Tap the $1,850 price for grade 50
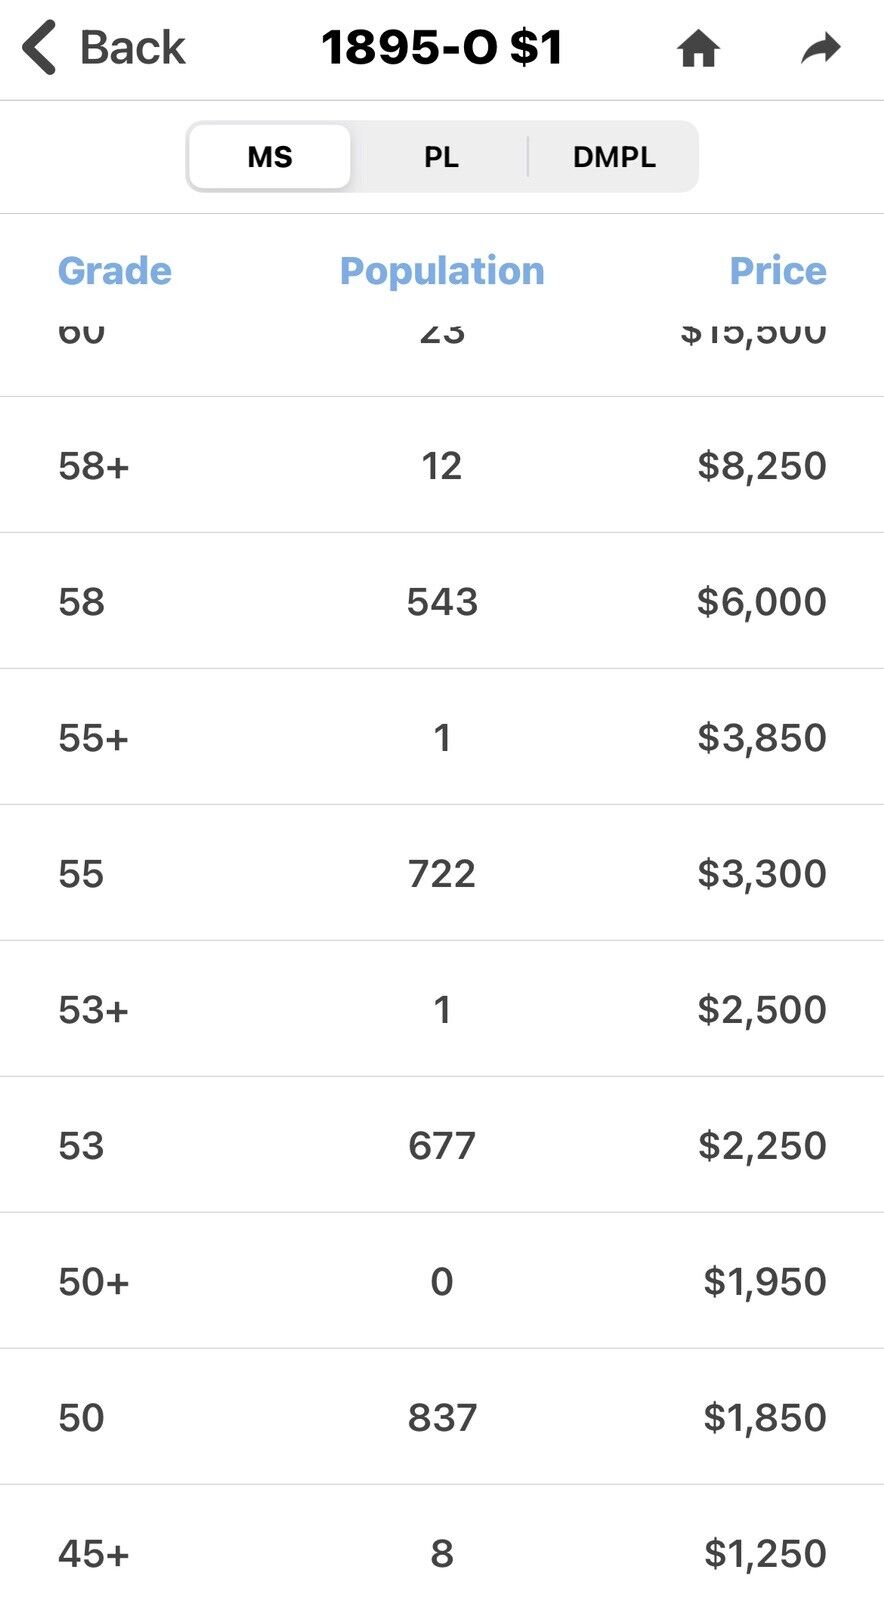 pos(765,1418)
